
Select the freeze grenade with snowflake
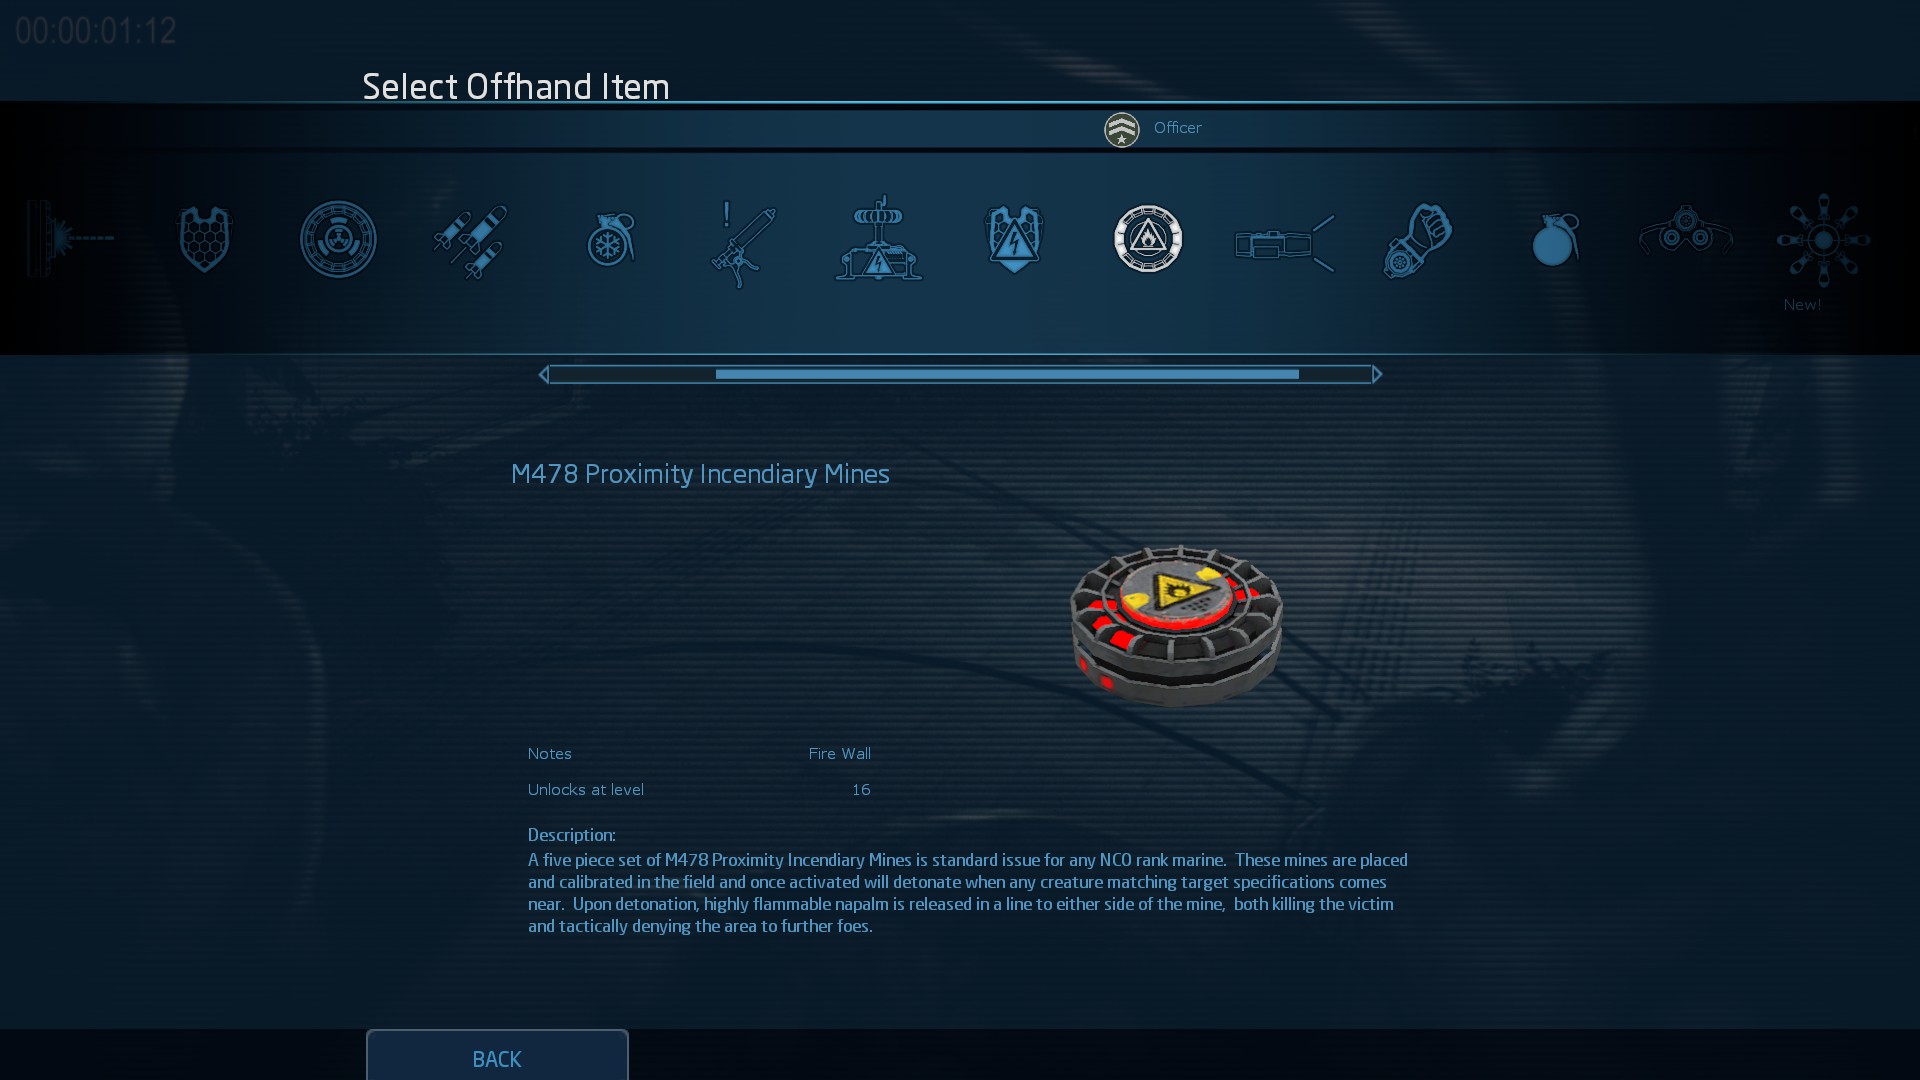(609, 240)
